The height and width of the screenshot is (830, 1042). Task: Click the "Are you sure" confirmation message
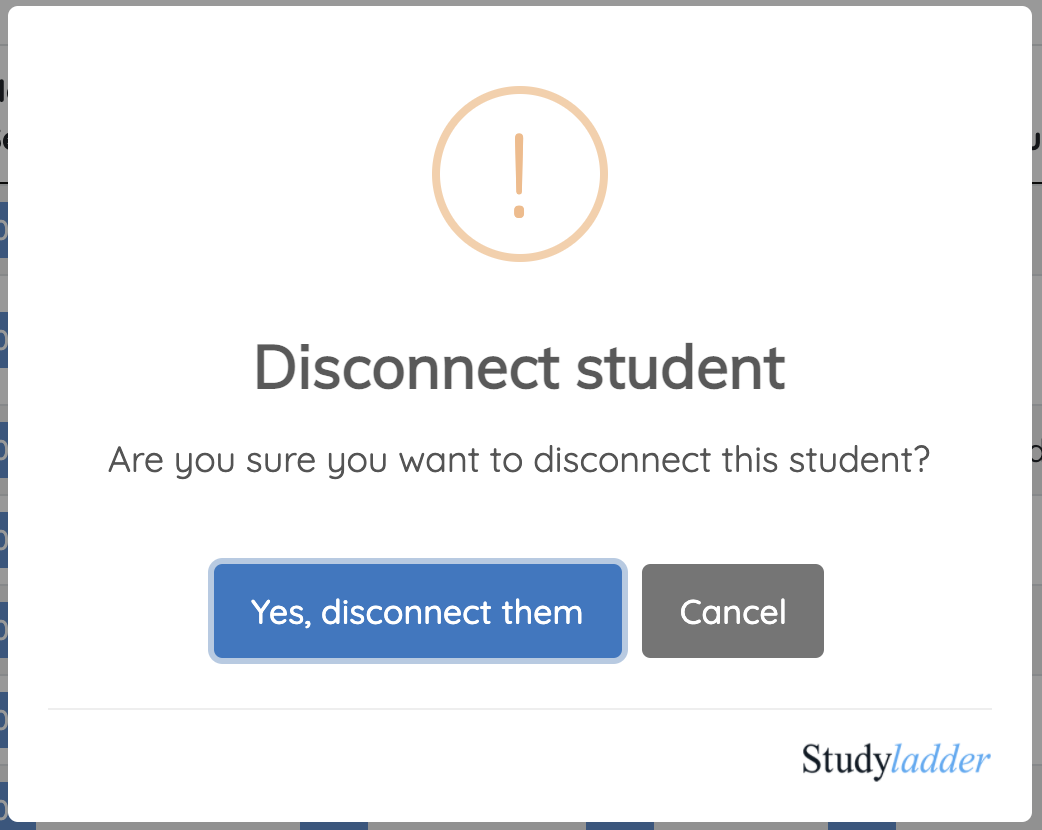tap(519, 460)
